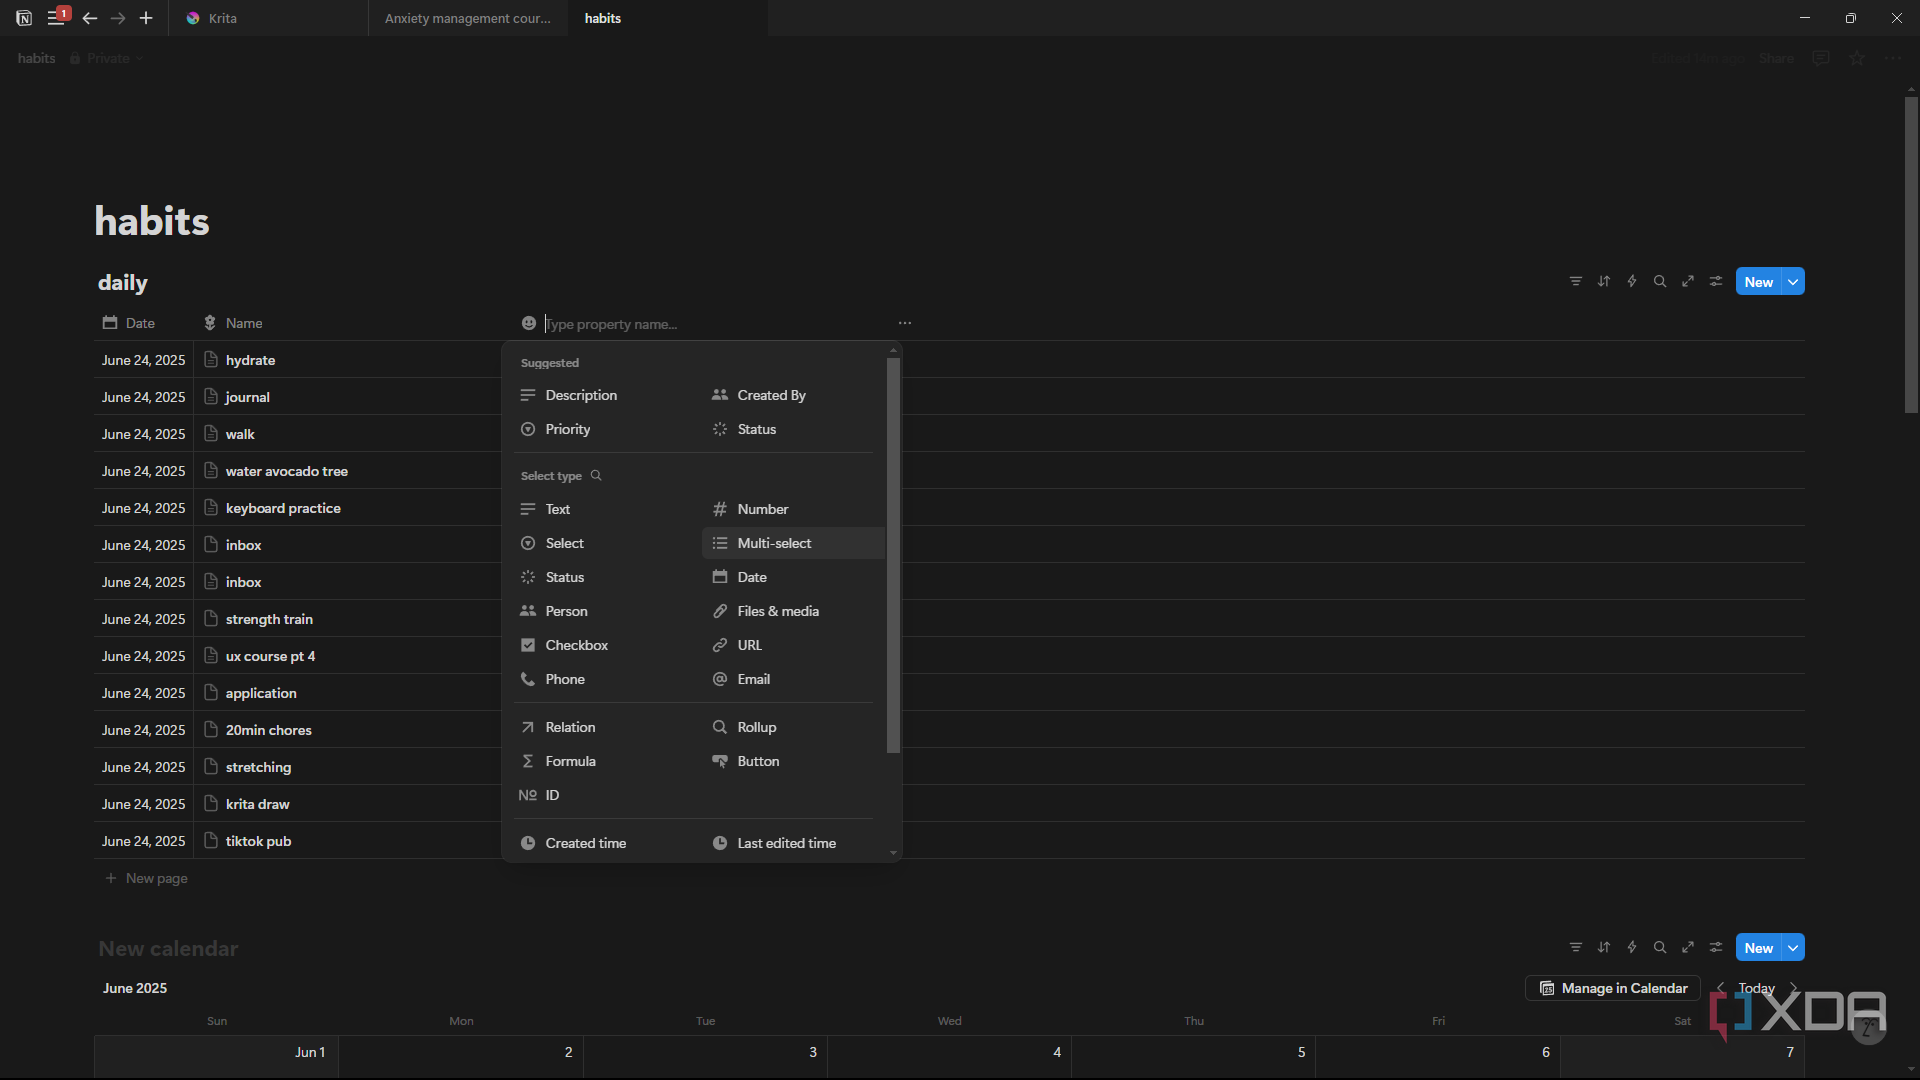Expand calendar New button dropdown arrow
Viewport: 1920px width, 1080px height.
point(1793,948)
